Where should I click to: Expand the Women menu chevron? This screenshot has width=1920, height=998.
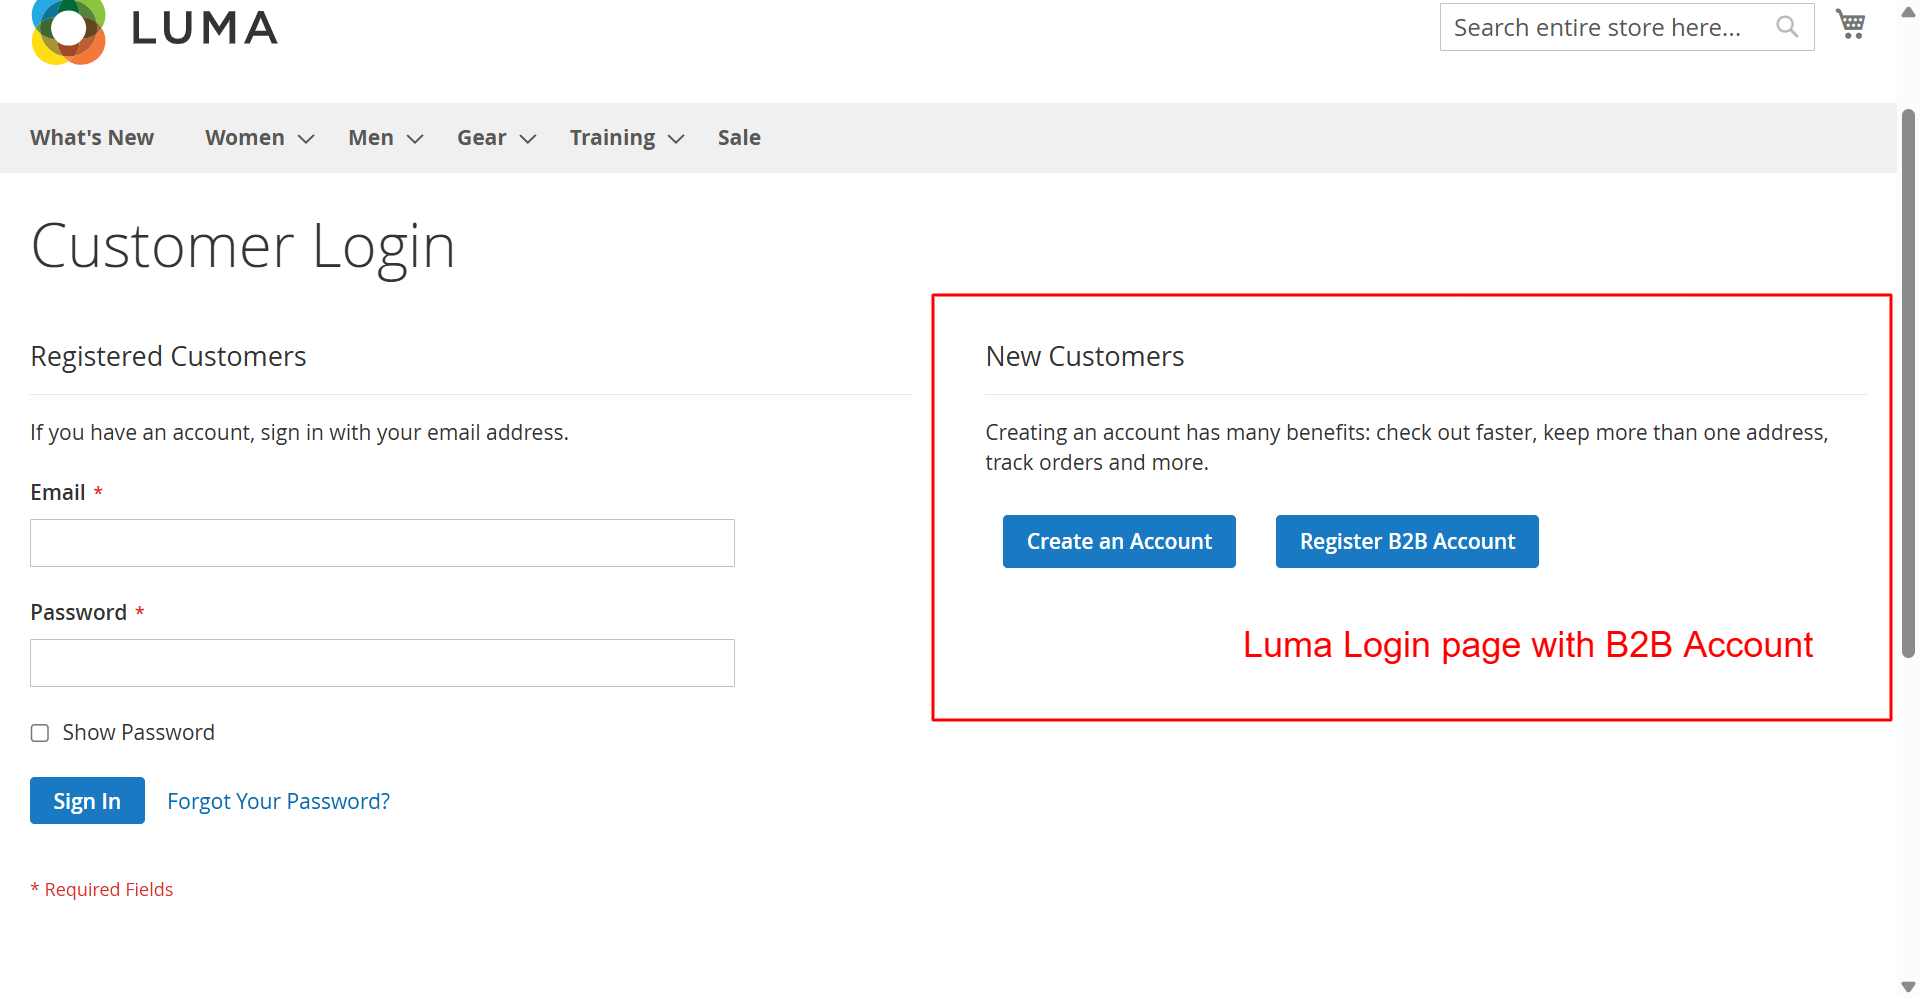[x=306, y=139]
